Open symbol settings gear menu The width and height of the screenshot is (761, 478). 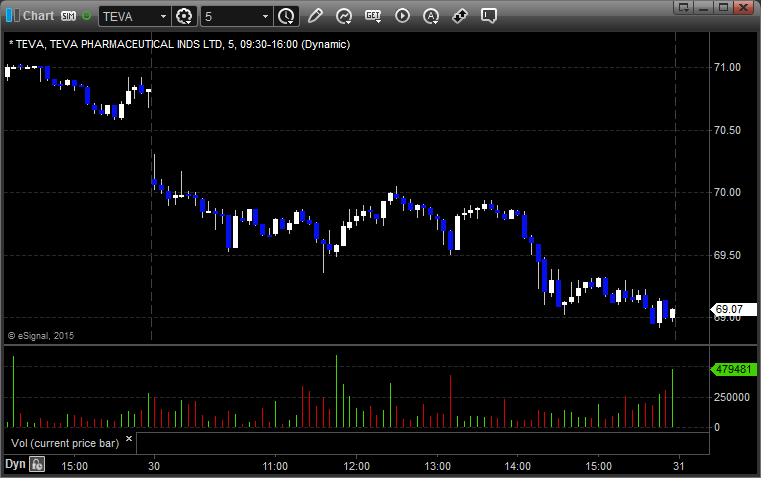[x=184, y=16]
